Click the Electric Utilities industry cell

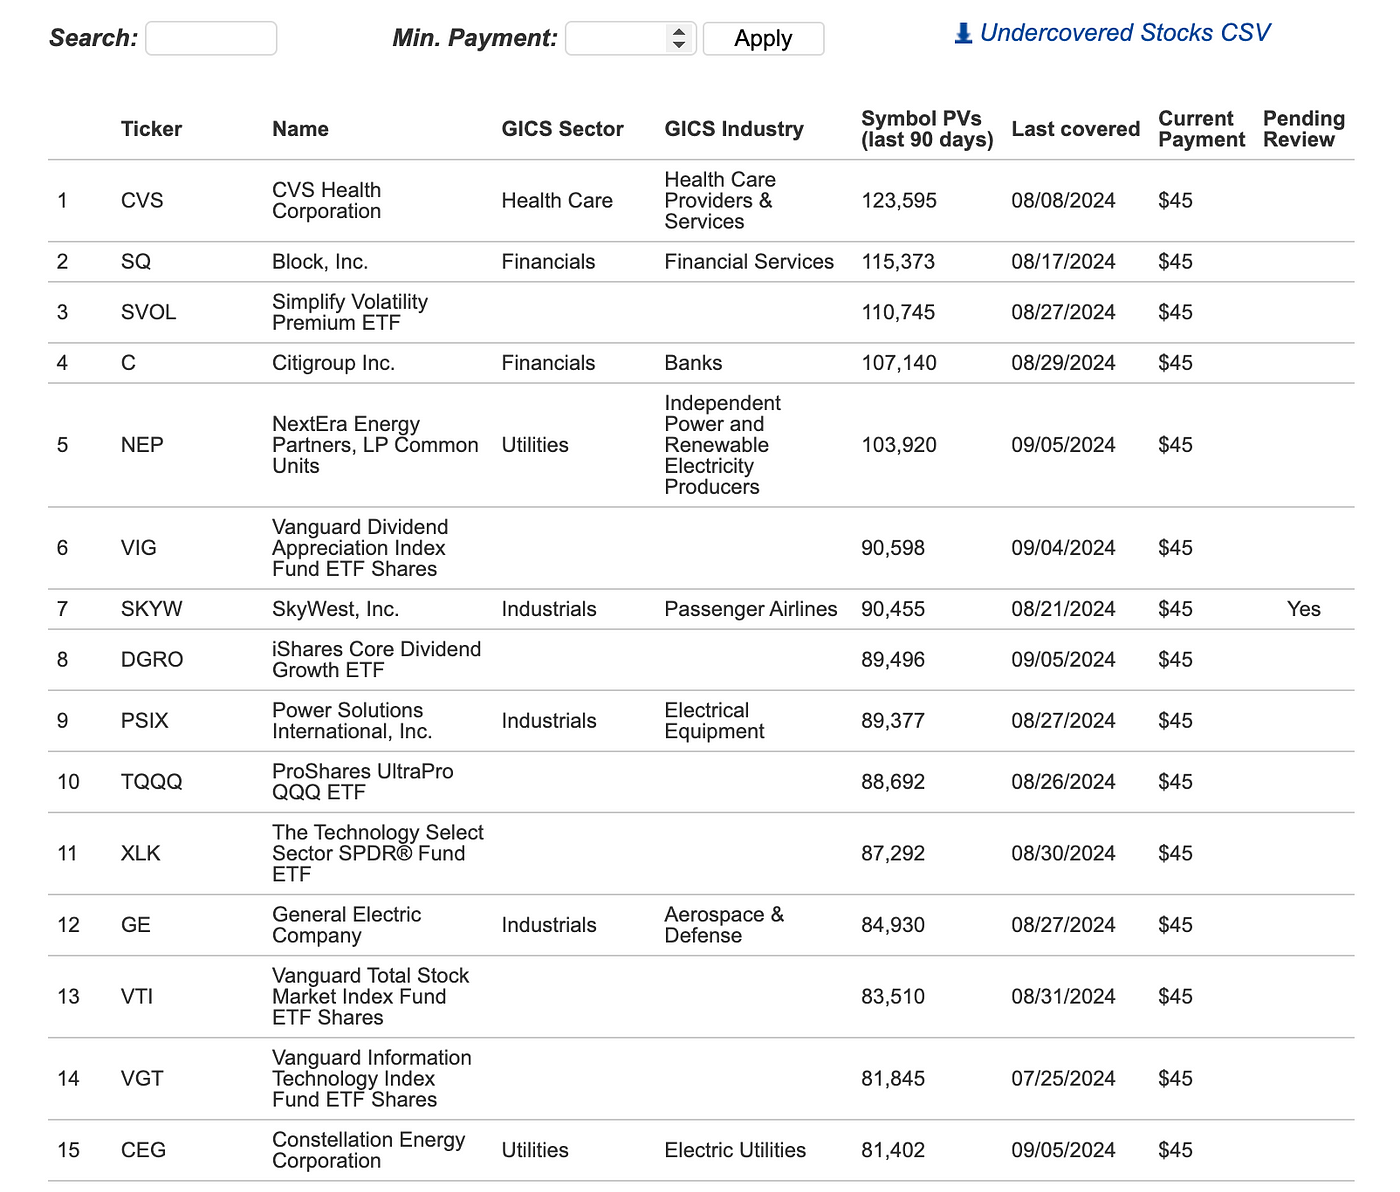click(x=735, y=1151)
